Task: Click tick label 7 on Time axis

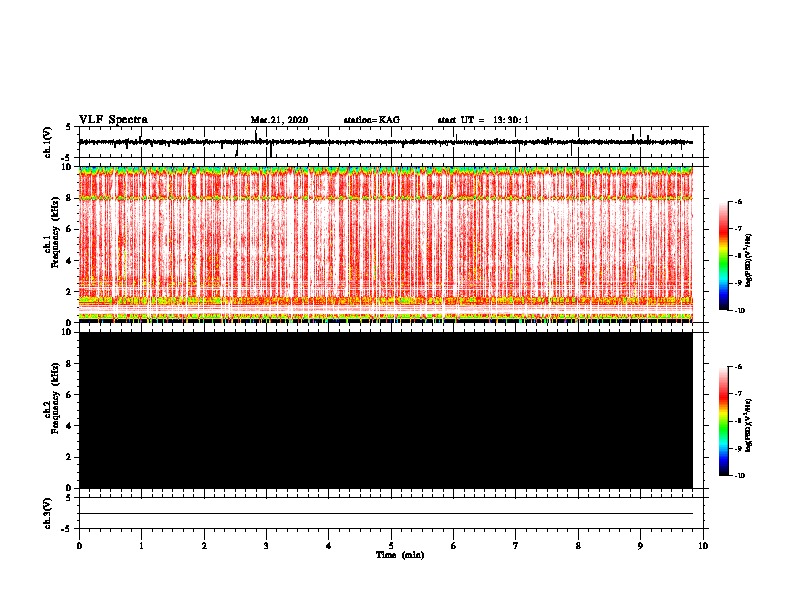Action: (516, 546)
